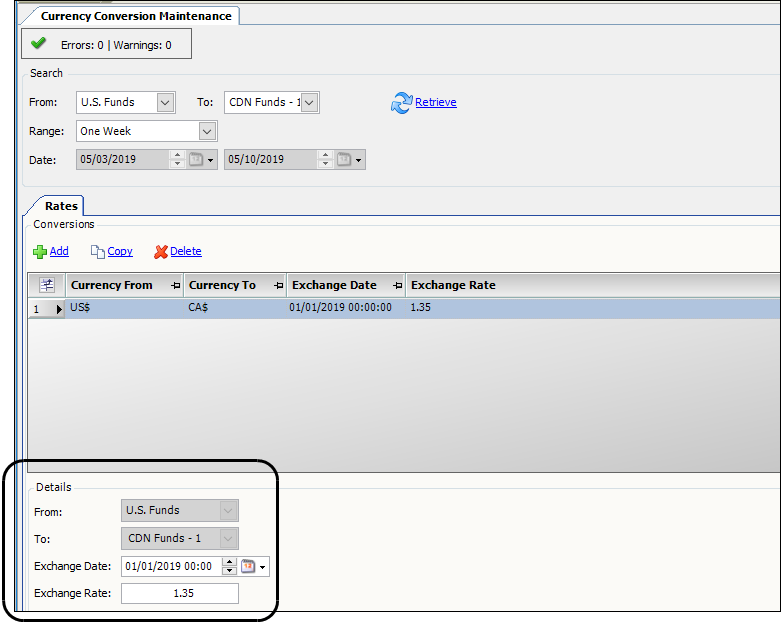Click the Exchange Rate 1.35 input field
781x623 pixels.
pos(180,594)
